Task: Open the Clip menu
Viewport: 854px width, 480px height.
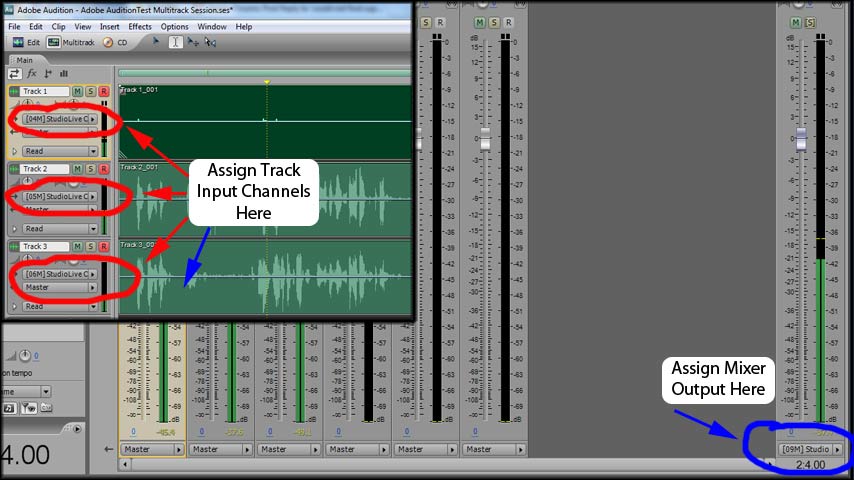Action: 58,26
